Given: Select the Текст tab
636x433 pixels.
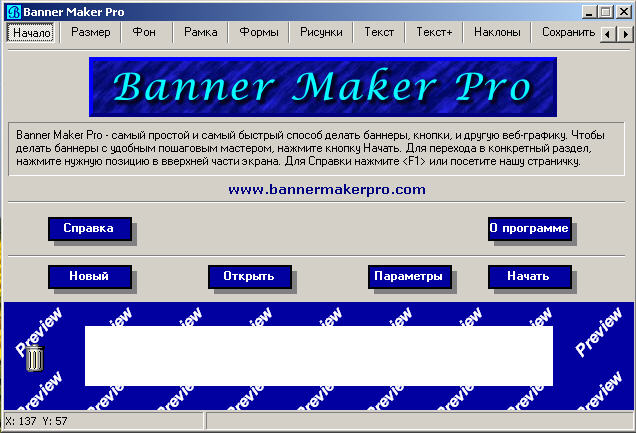Looking at the screenshot, I should [x=379, y=32].
